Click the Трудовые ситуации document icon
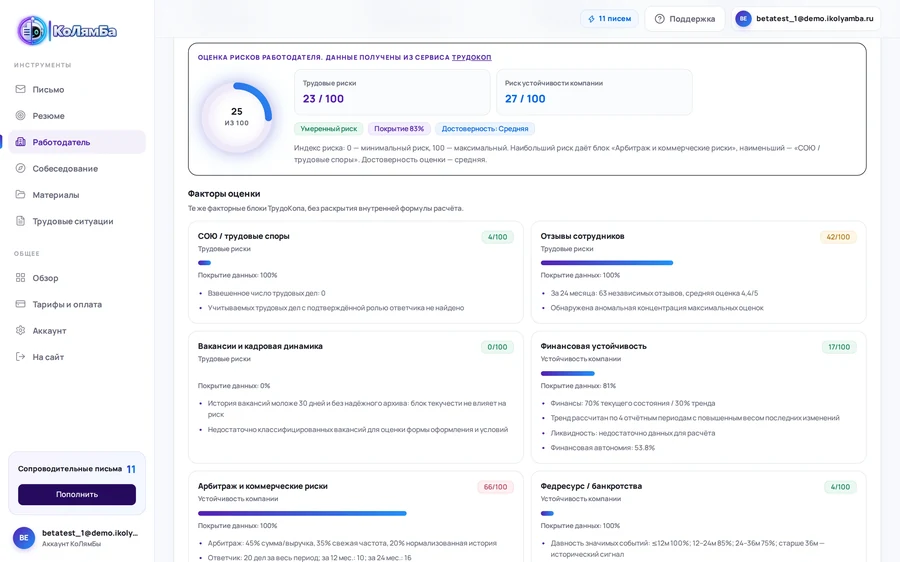This screenshot has height=562, width=900. point(21,221)
